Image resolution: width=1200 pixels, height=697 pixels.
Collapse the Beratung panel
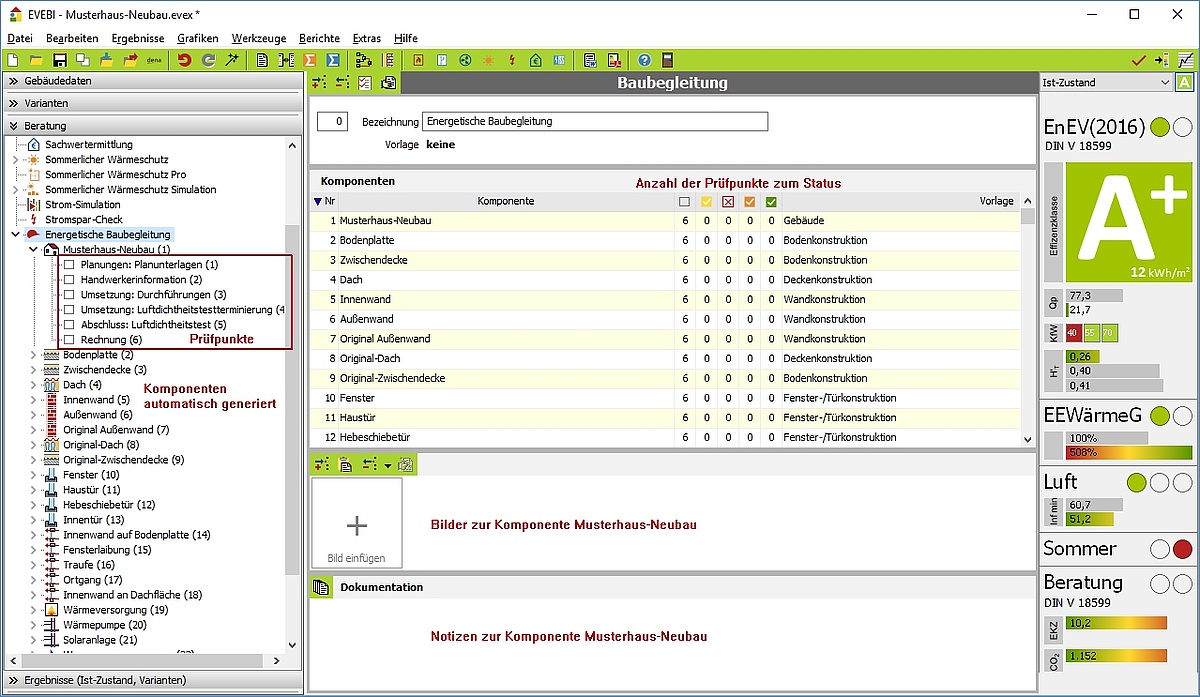pos(151,126)
